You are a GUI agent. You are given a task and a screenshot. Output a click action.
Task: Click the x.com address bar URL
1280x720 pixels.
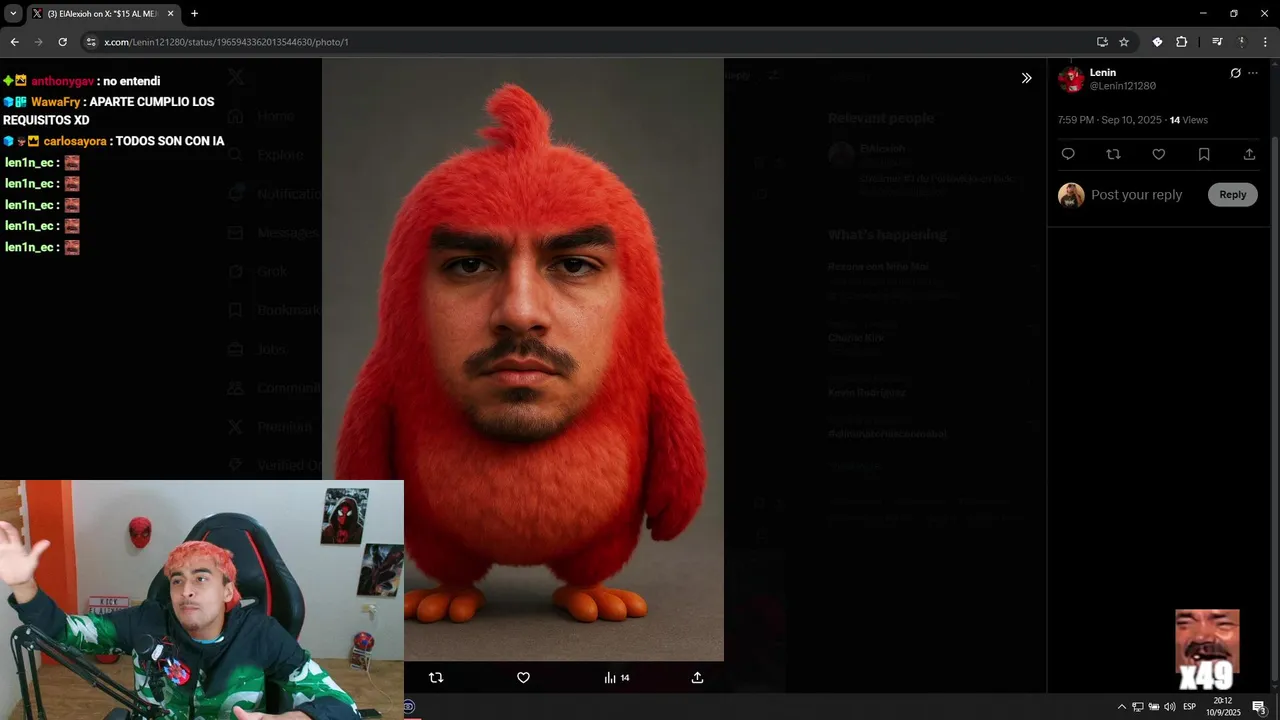pos(226,42)
